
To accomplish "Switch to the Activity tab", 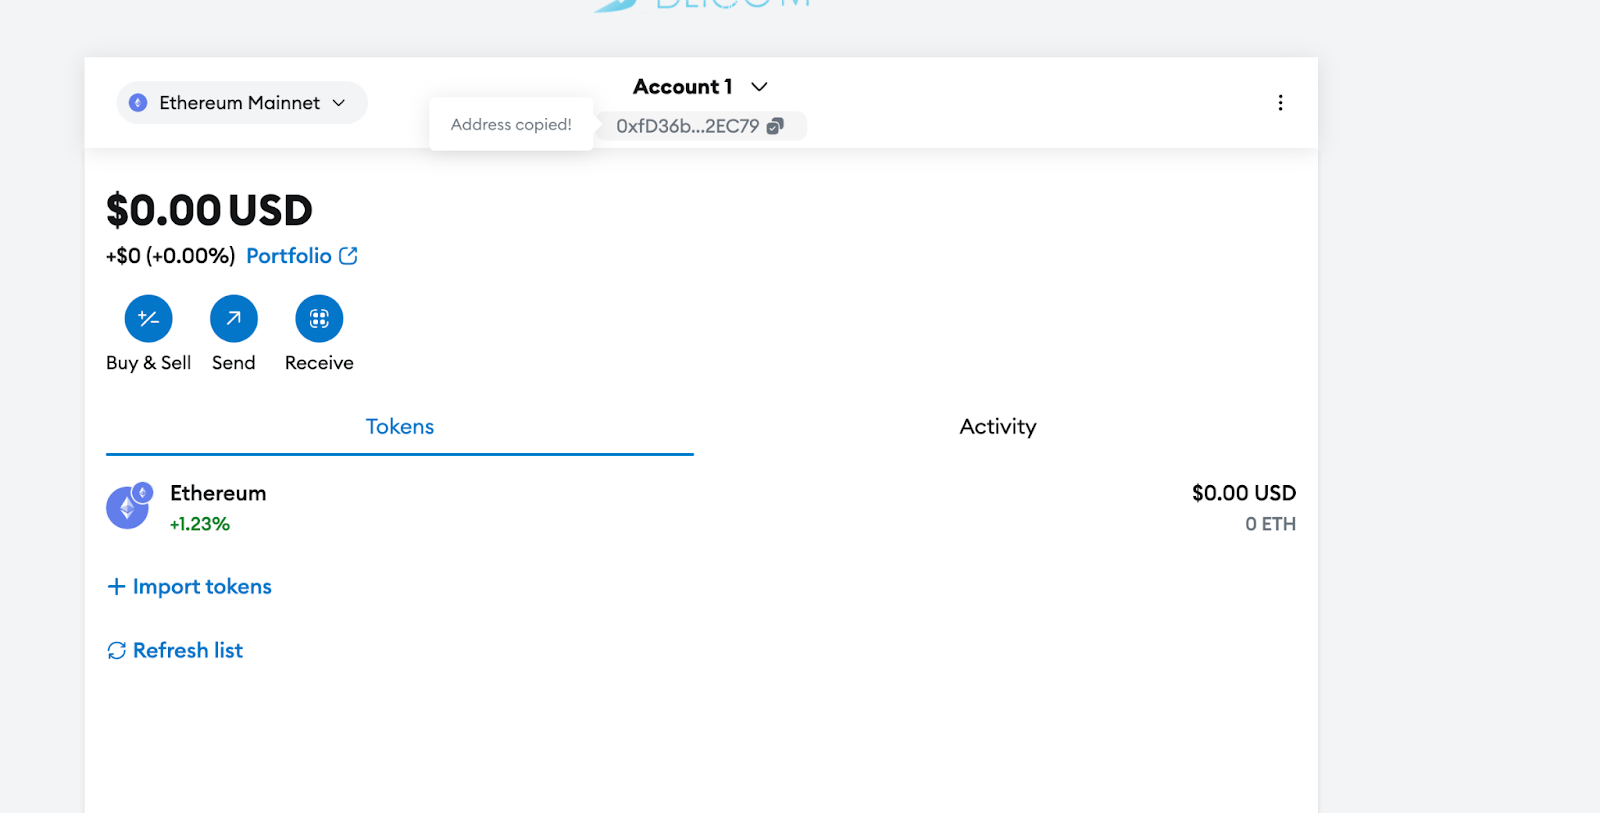I will (x=997, y=427).
